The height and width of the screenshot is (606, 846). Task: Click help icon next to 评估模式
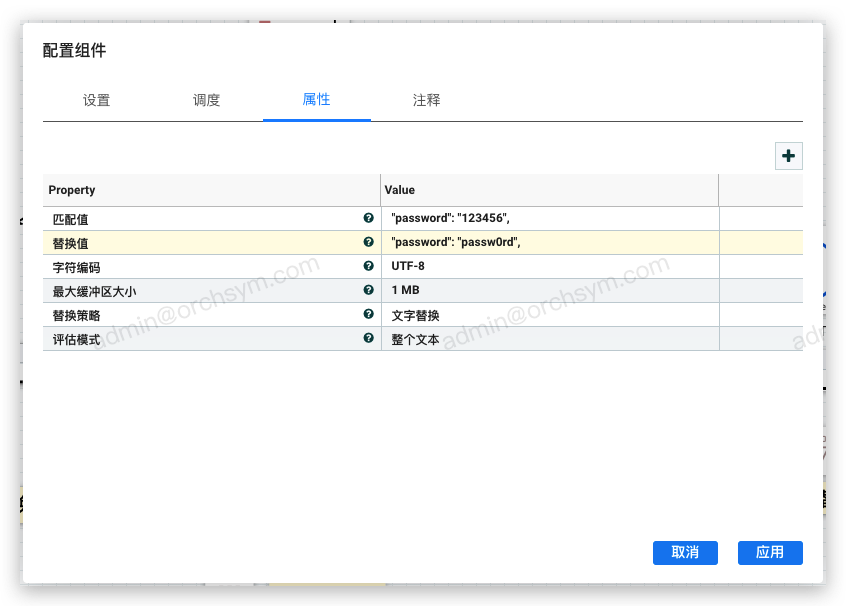tap(368, 338)
